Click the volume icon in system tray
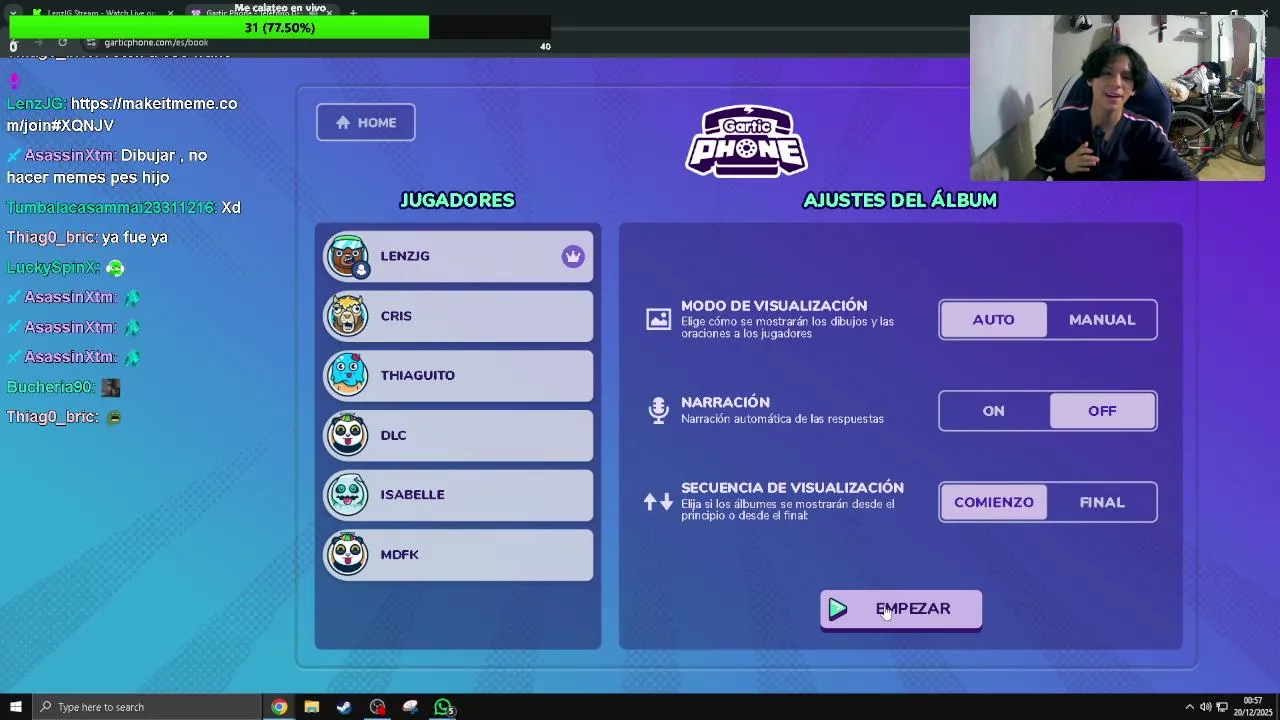The width and height of the screenshot is (1280, 720). click(x=1205, y=707)
